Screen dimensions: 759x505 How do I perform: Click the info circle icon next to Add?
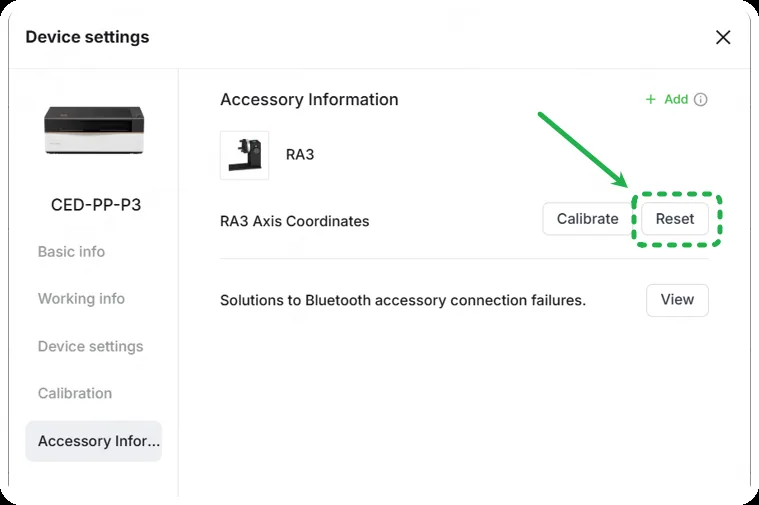click(x=700, y=99)
